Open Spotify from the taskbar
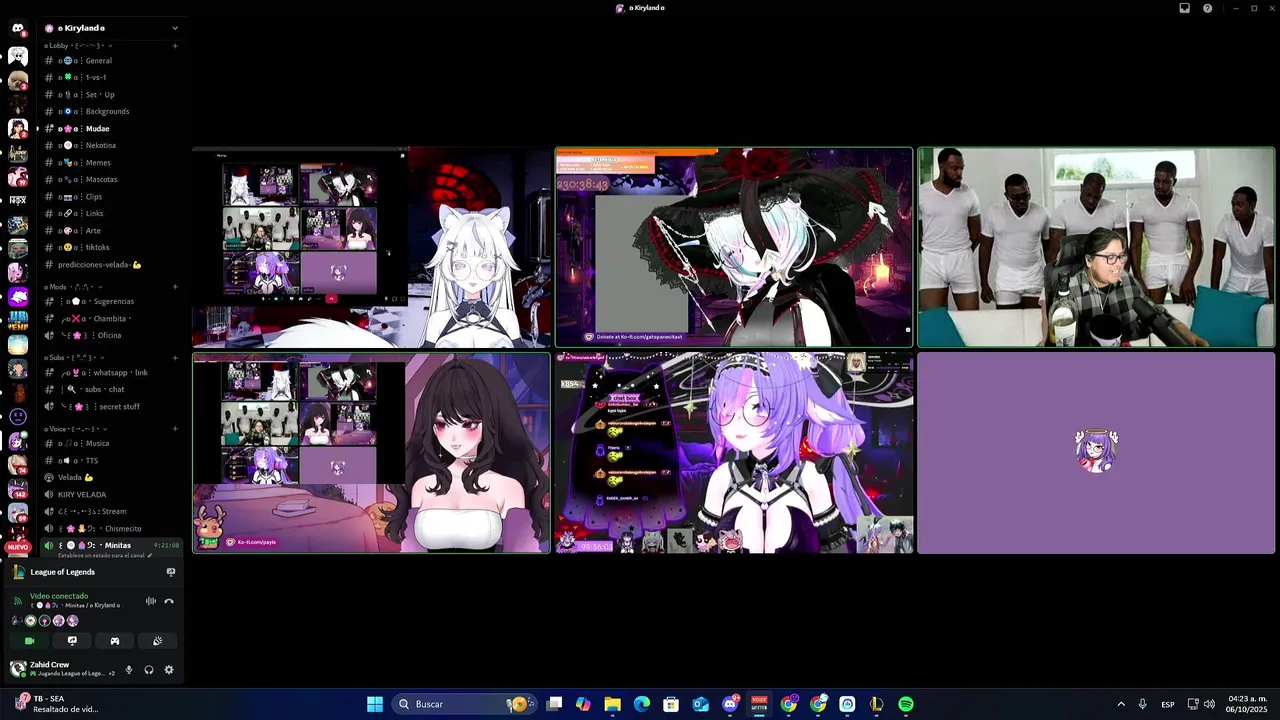This screenshot has width=1280, height=720. coord(906,704)
